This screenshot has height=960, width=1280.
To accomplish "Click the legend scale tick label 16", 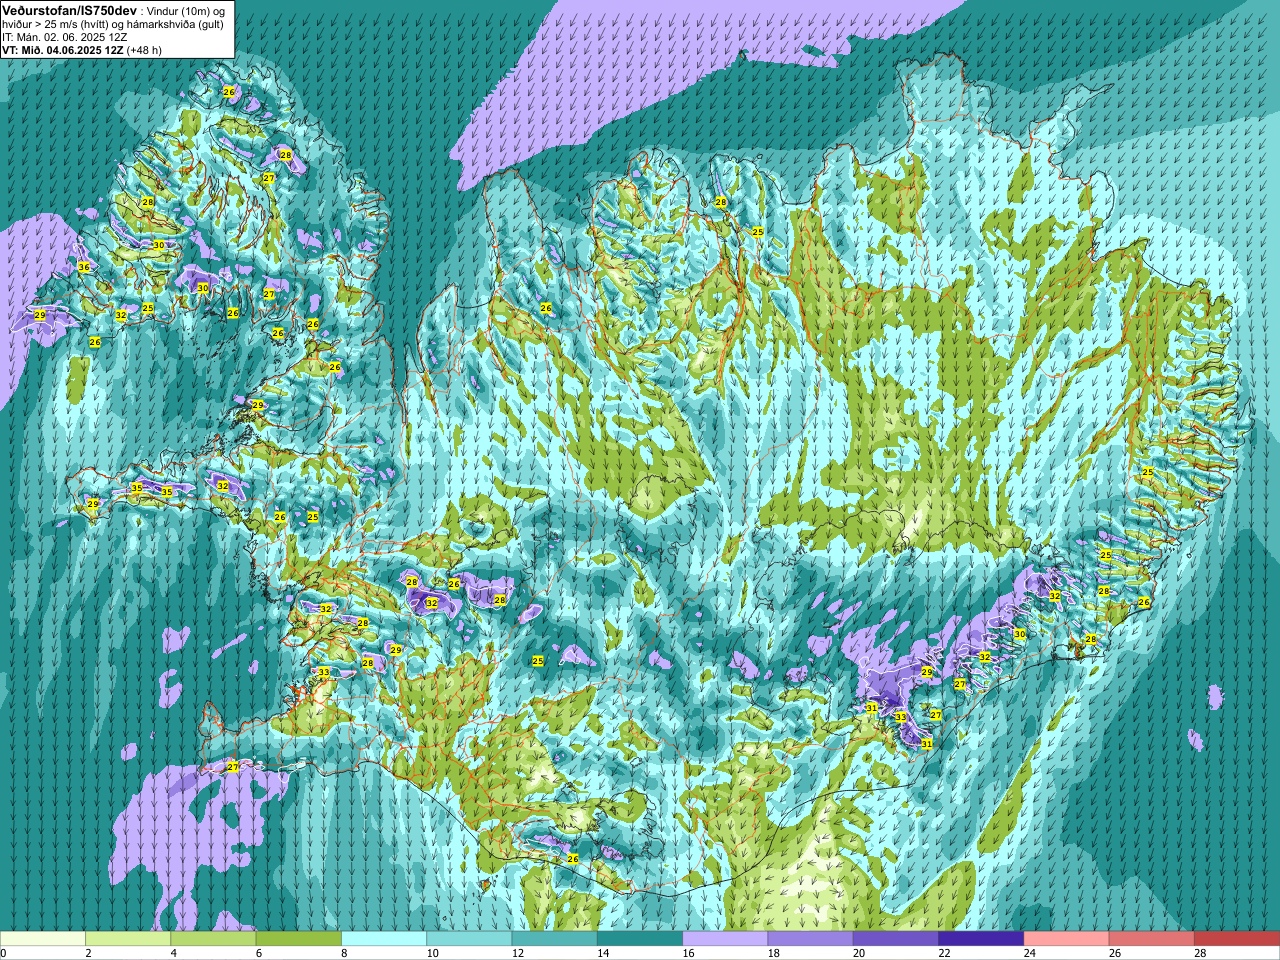I will (688, 953).
